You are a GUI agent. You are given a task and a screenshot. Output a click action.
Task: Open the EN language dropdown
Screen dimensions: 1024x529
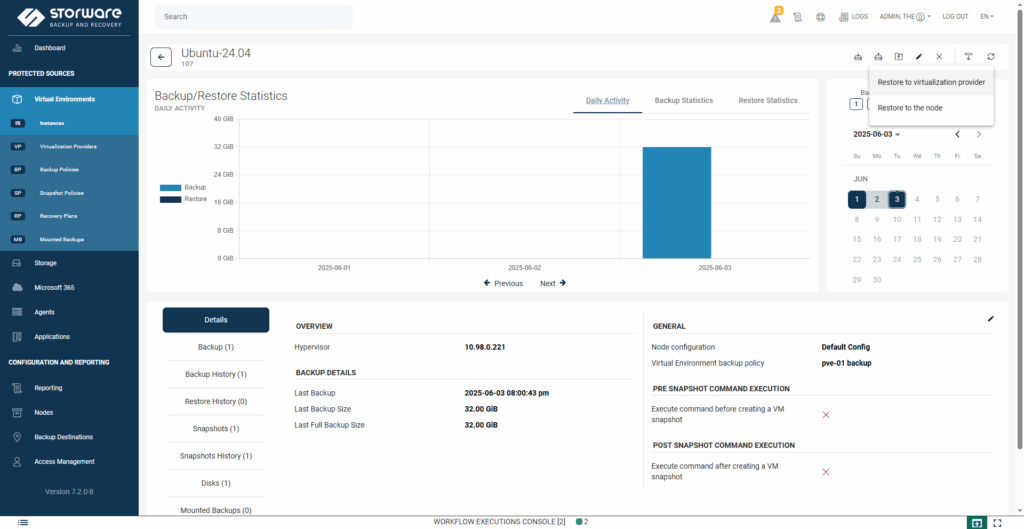tap(986, 17)
